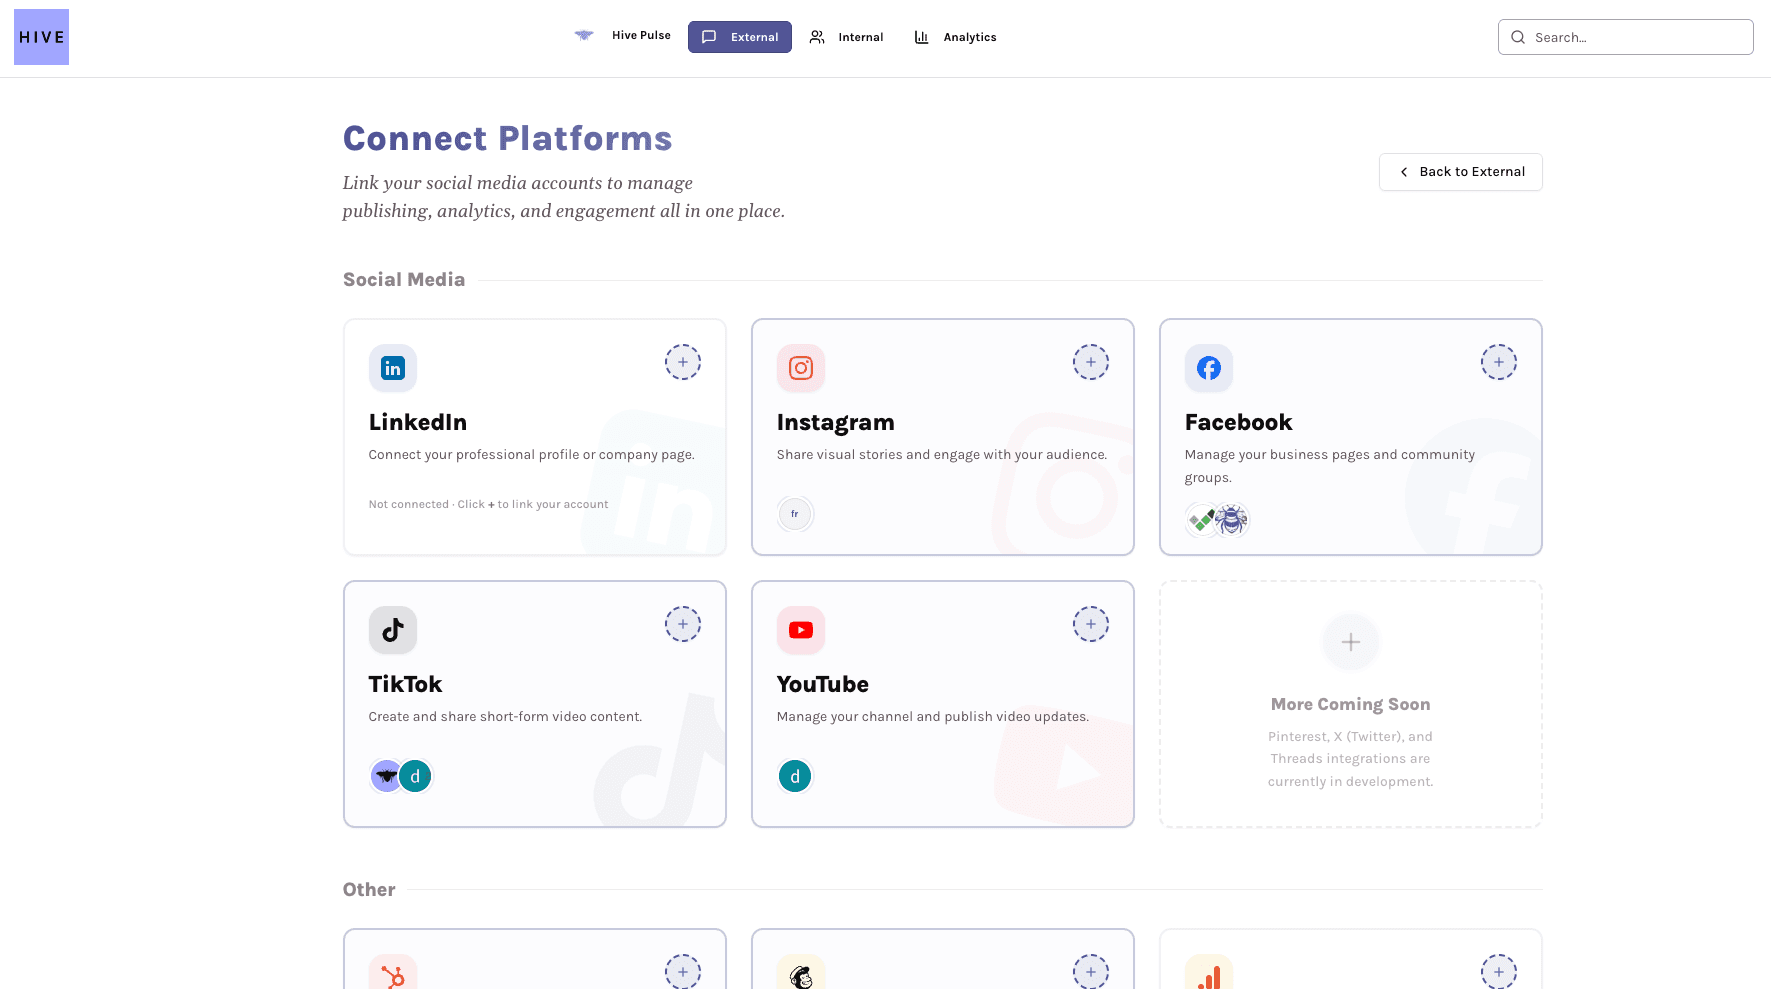
Task: Click the TikTok logo icon
Action: [x=393, y=630]
